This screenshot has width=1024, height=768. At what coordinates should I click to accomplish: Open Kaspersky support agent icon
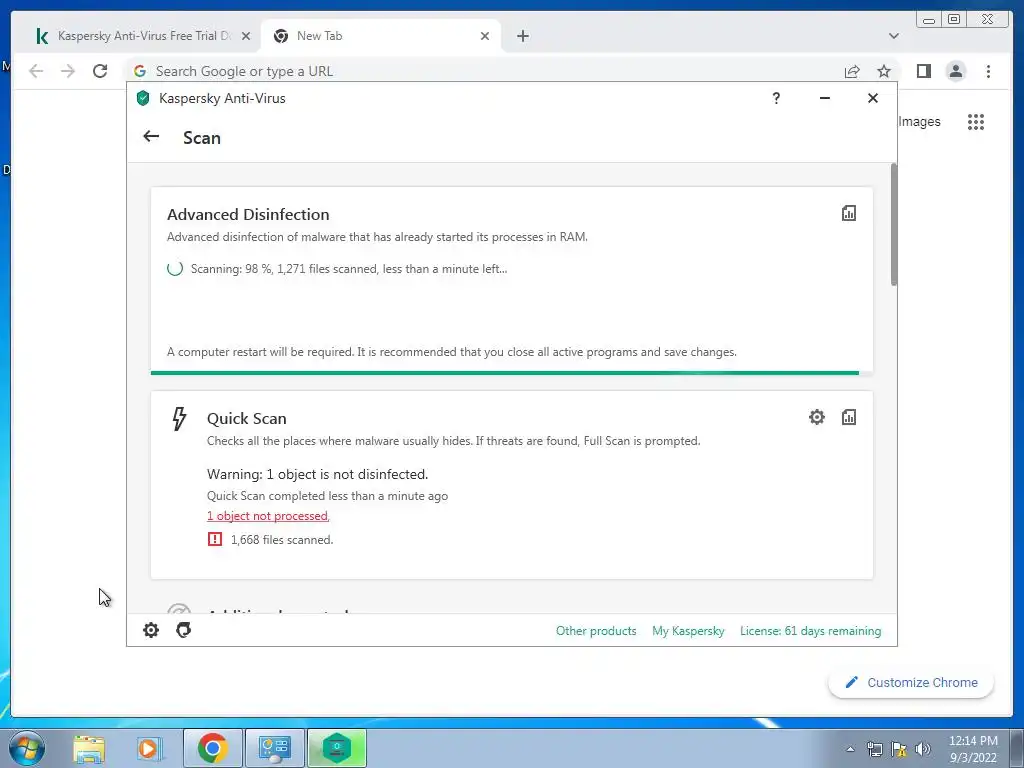184,630
